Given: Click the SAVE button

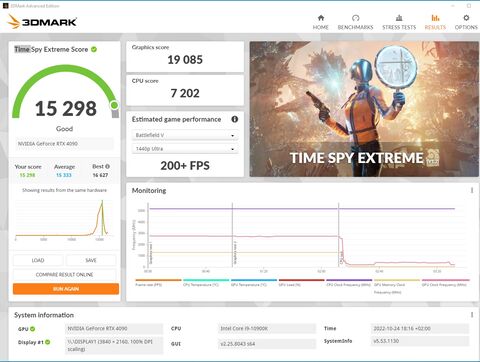Looking at the screenshot, I should (91, 260).
